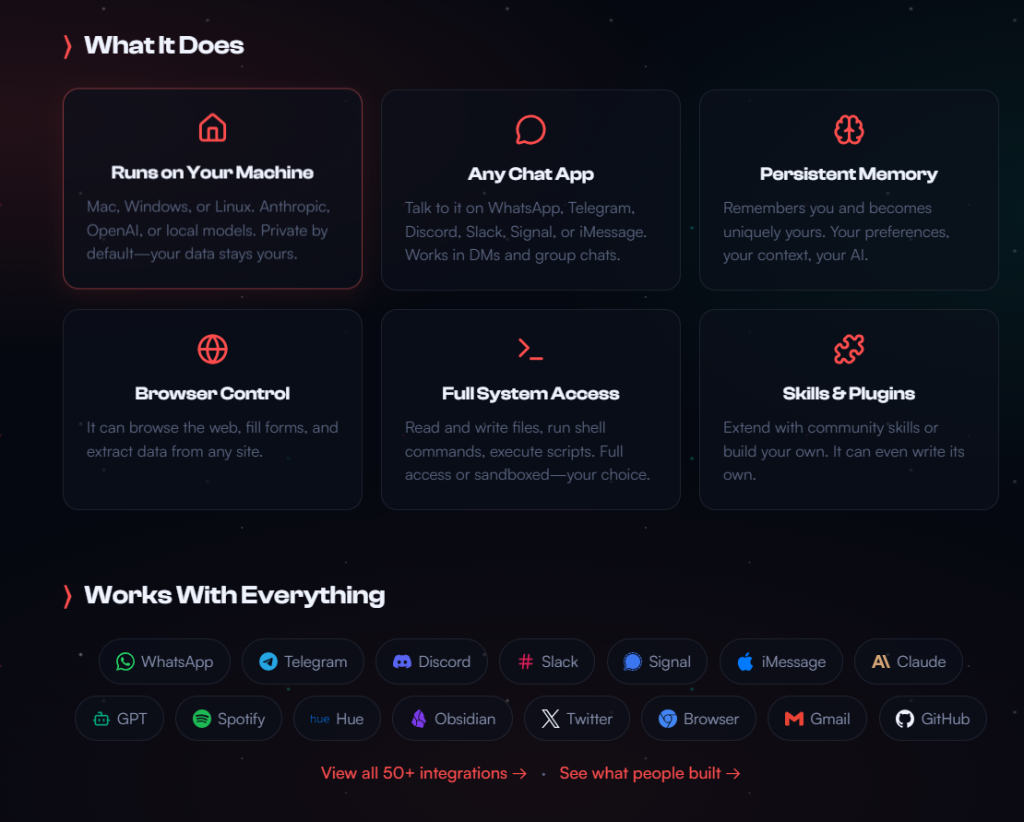The width and height of the screenshot is (1024, 822).
Task: Click the chat bubble icon above Any Chat App
Action: tap(530, 128)
